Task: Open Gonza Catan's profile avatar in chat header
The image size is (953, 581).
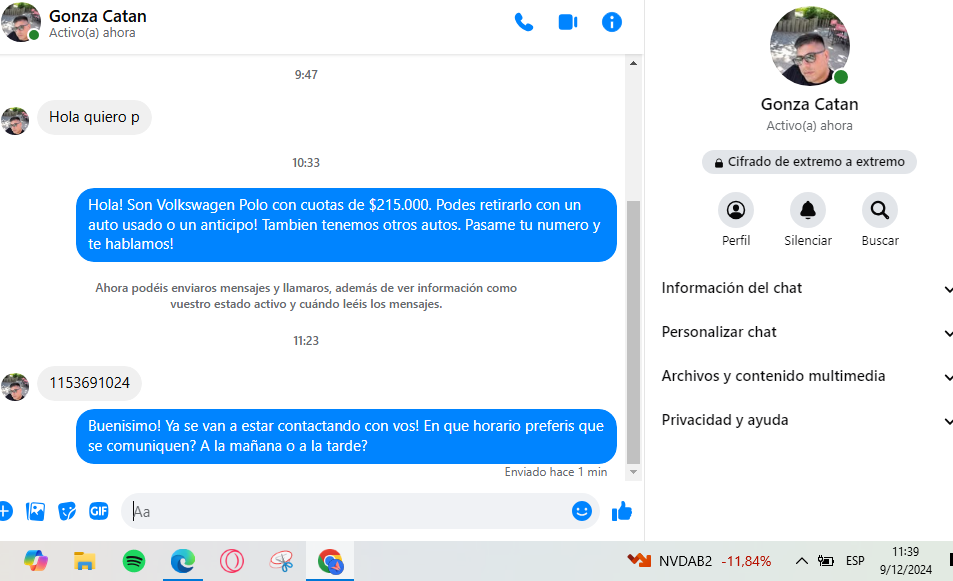Action: (x=20, y=22)
